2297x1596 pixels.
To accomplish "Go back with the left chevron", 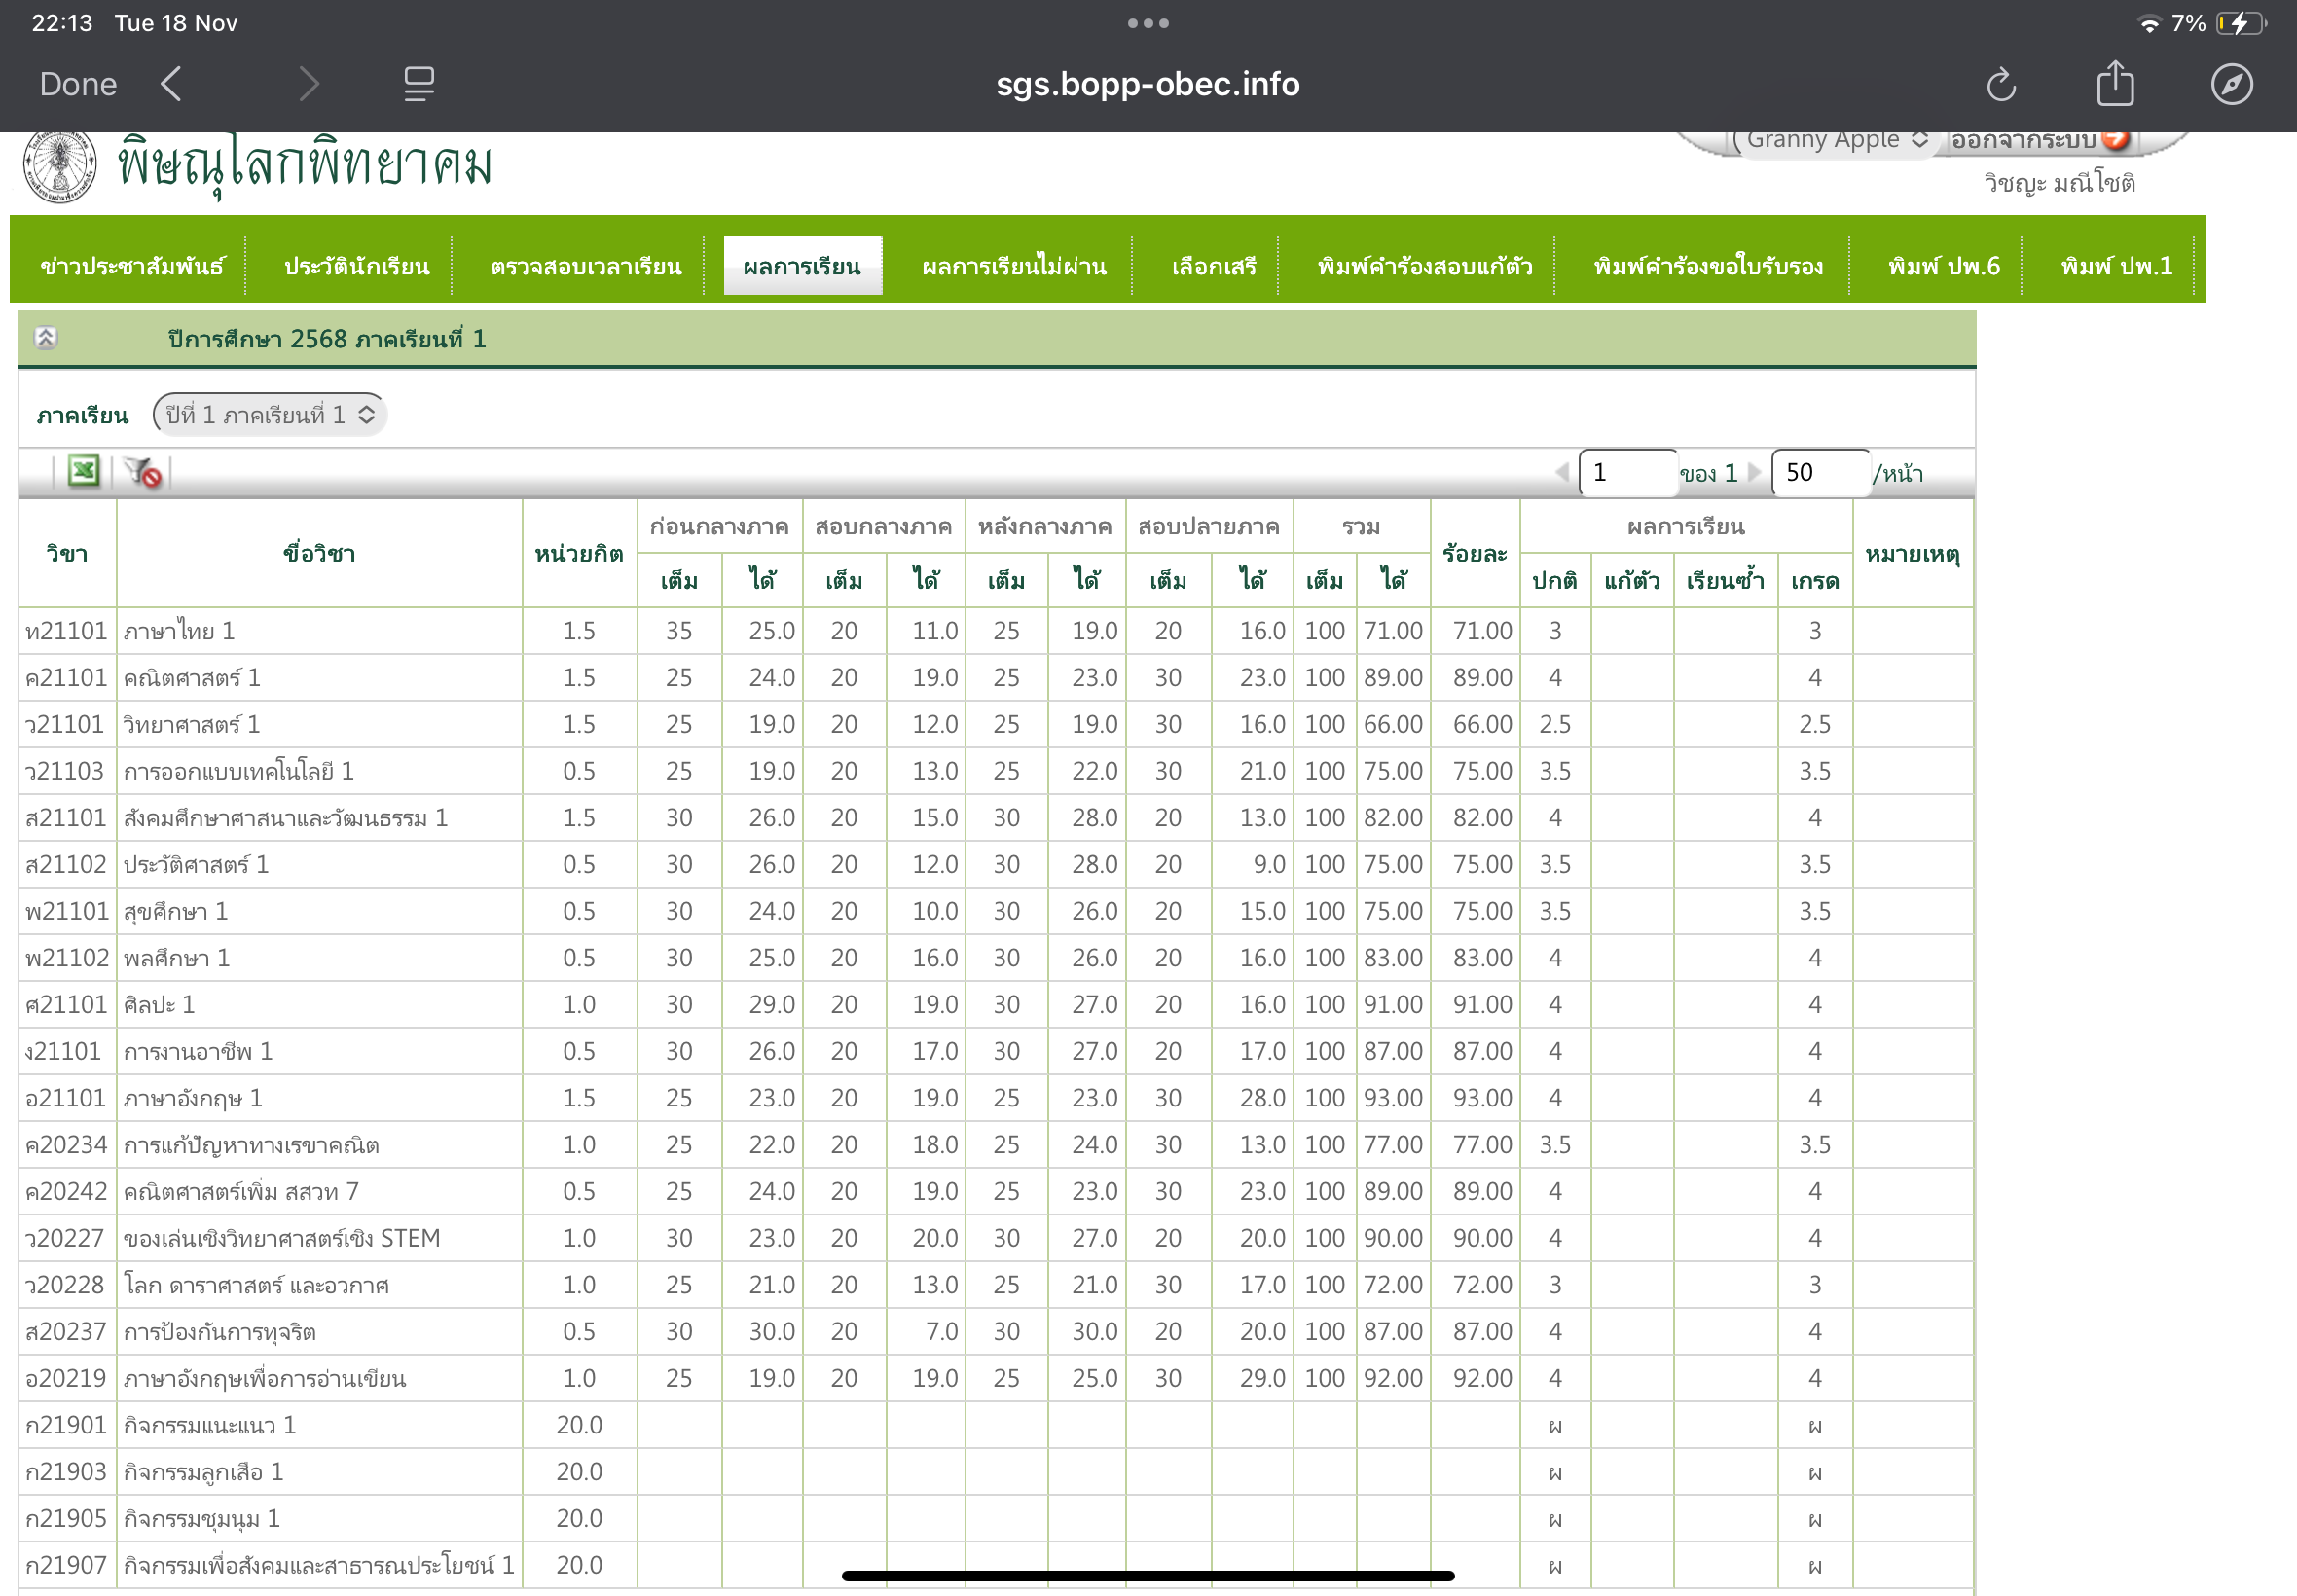I will click(171, 84).
